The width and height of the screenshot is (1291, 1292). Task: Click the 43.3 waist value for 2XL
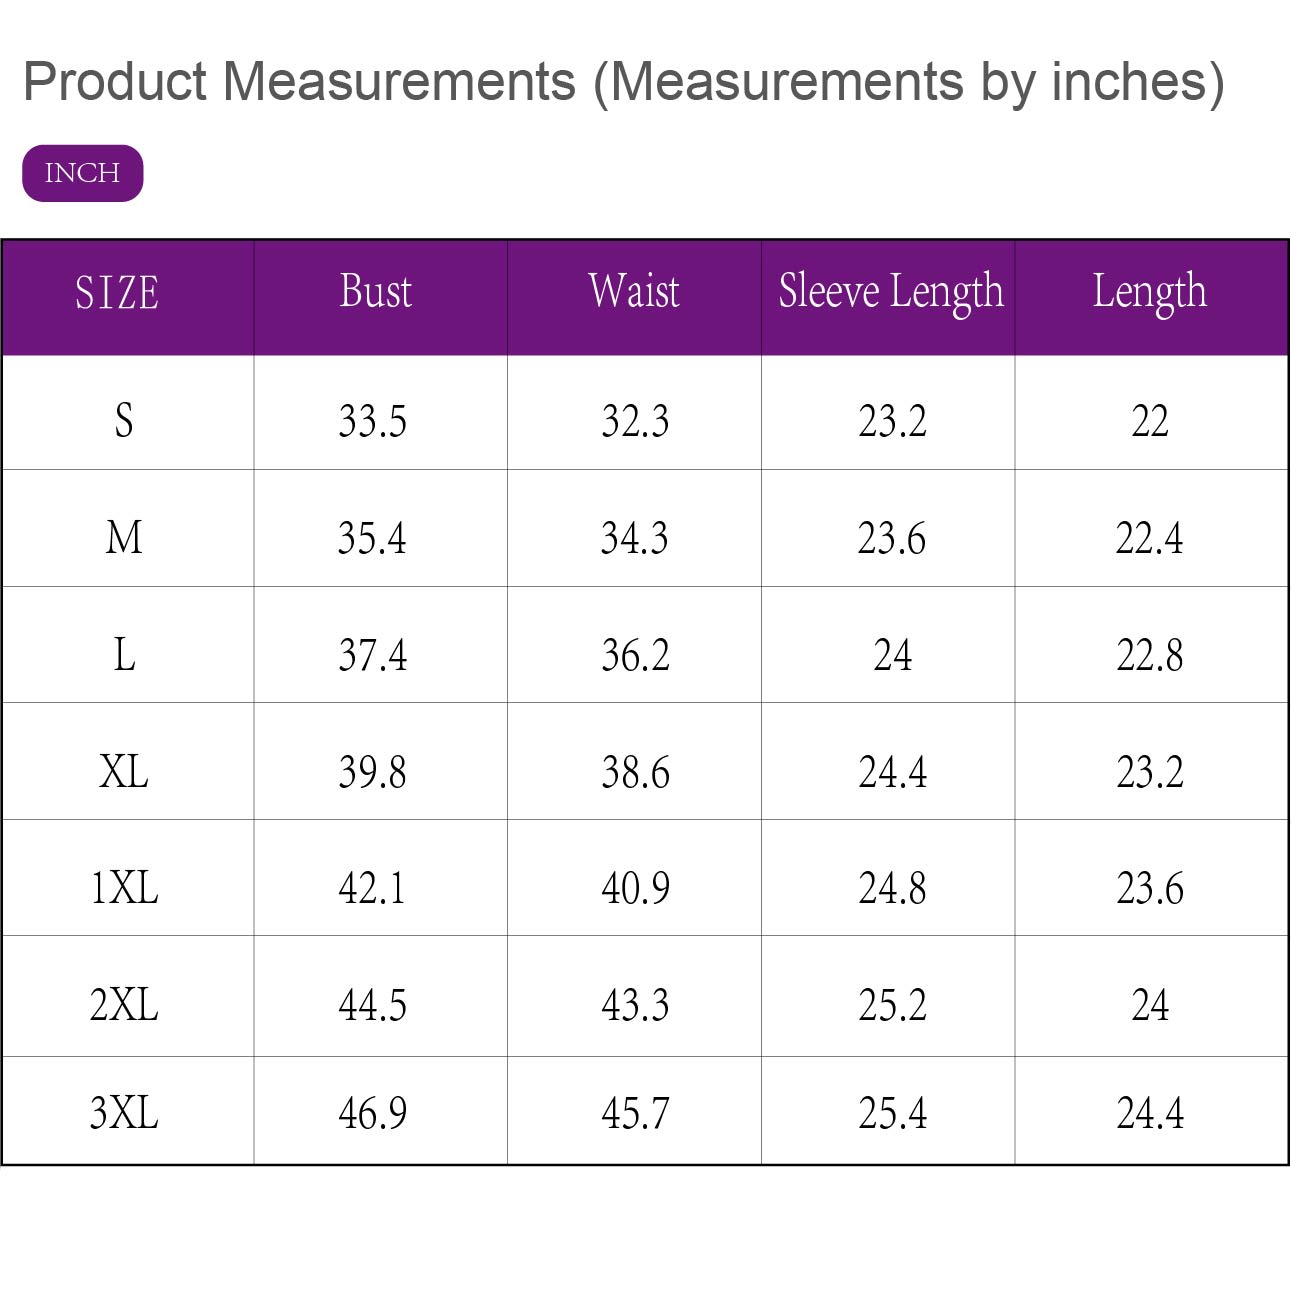pos(635,1005)
